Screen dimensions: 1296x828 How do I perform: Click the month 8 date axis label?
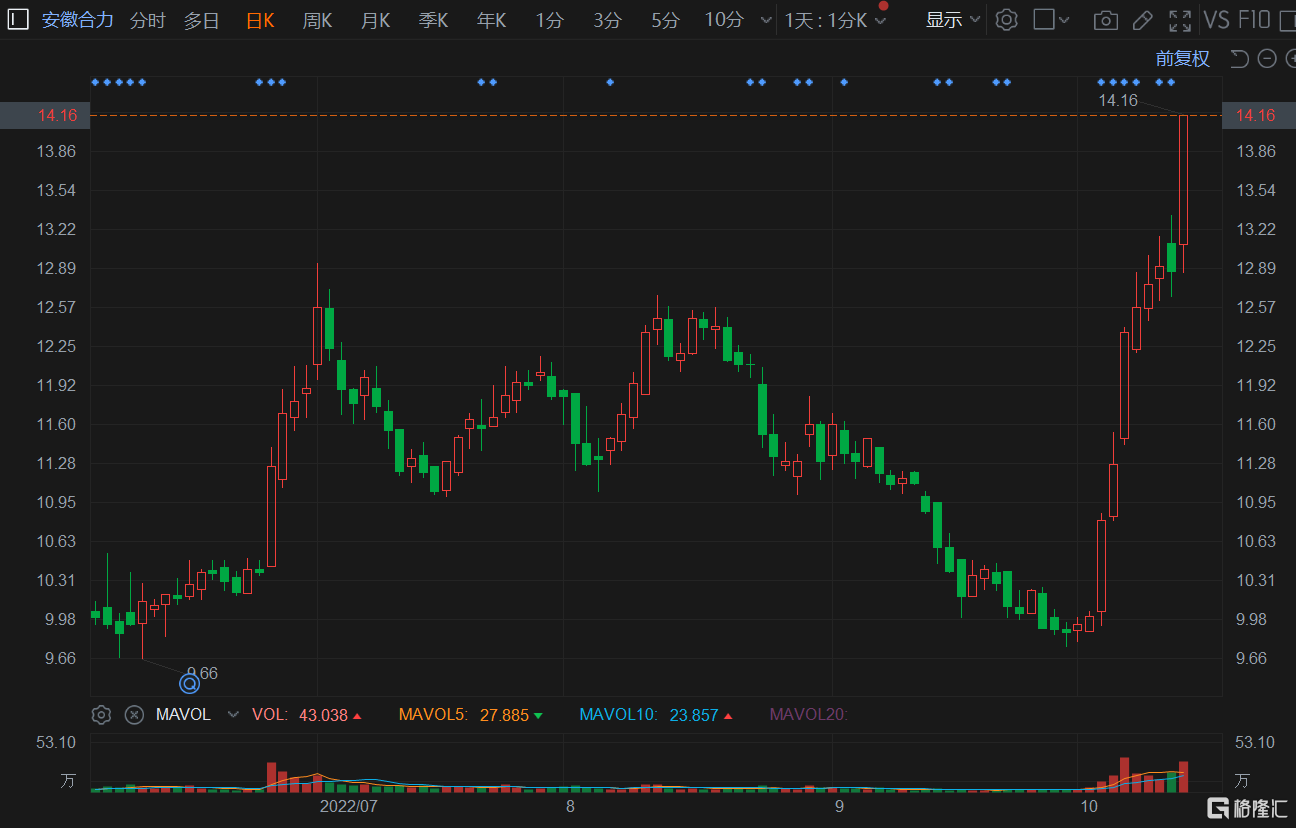(570, 806)
